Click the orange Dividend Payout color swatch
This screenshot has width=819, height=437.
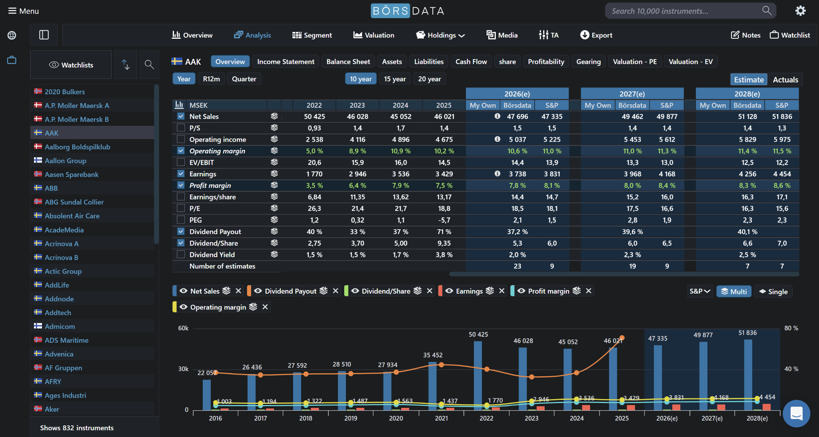coord(250,291)
